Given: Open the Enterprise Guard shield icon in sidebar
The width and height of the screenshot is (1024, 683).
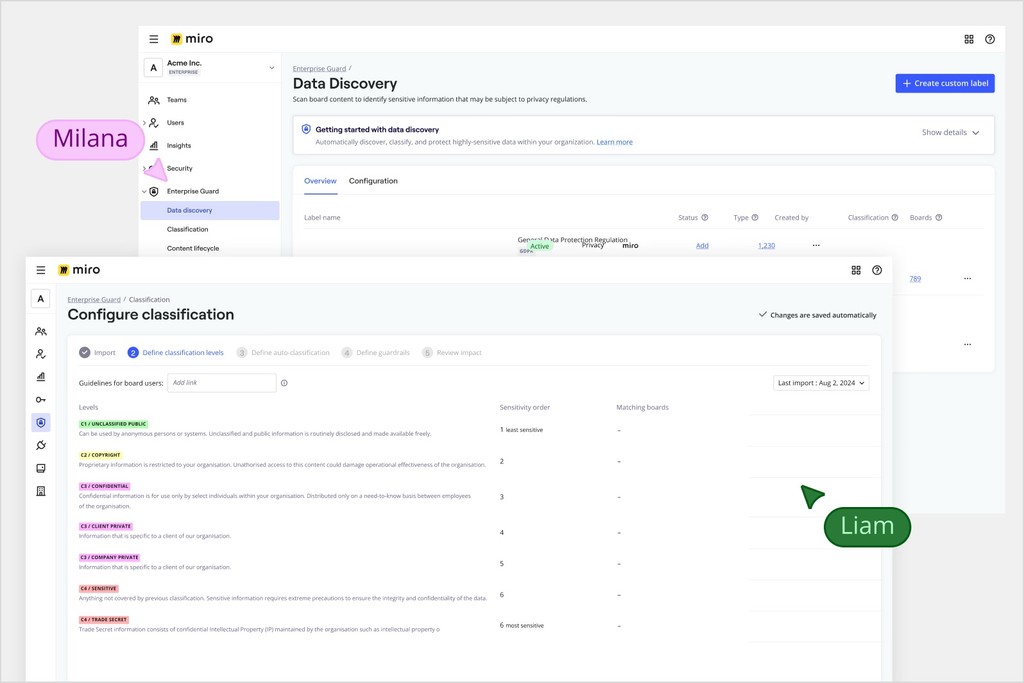Looking at the screenshot, I should [x=40, y=421].
